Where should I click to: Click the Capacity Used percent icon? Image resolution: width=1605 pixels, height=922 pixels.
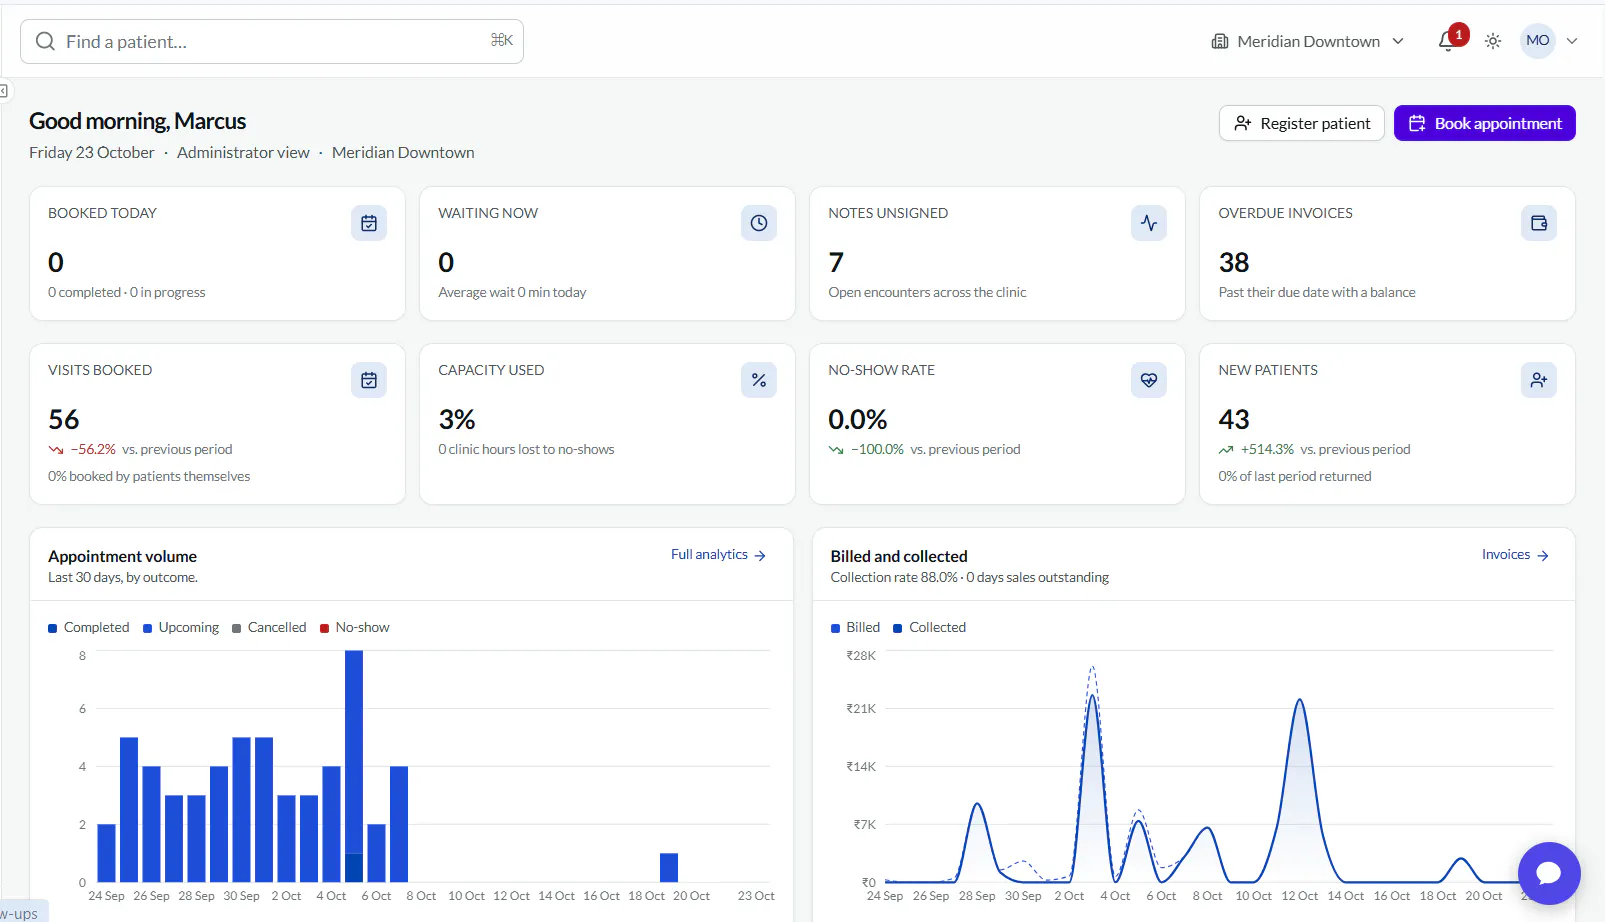coord(759,380)
